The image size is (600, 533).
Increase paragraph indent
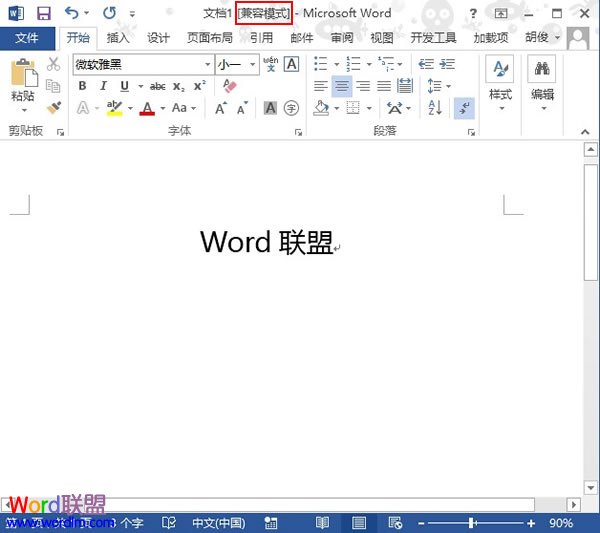click(x=447, y=64)
